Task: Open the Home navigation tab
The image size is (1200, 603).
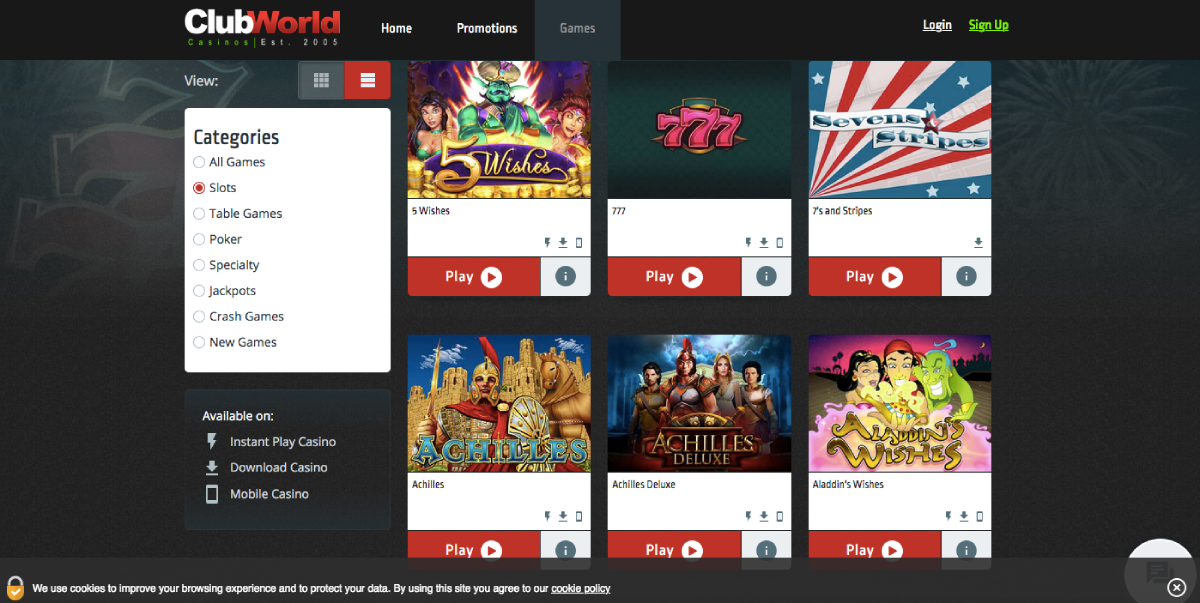Action: 396,28
